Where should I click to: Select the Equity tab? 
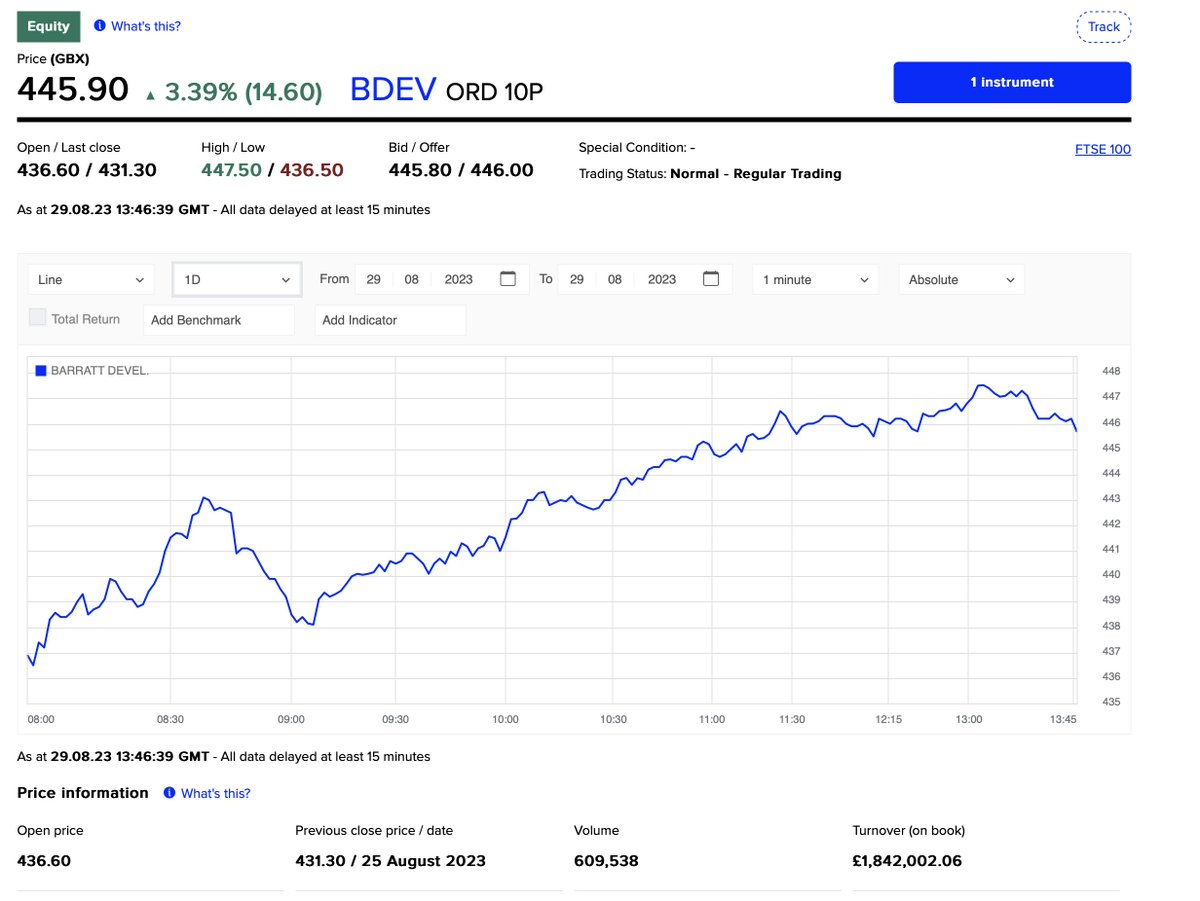pyautogui.click(x=47, y=26)
